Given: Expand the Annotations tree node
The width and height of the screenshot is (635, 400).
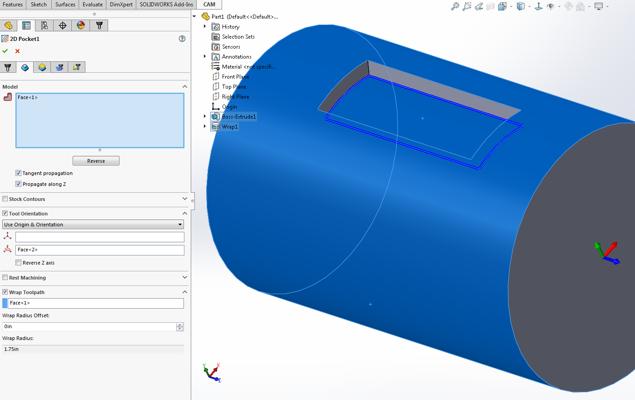Looking at the screenshot, I should (205, 57).
